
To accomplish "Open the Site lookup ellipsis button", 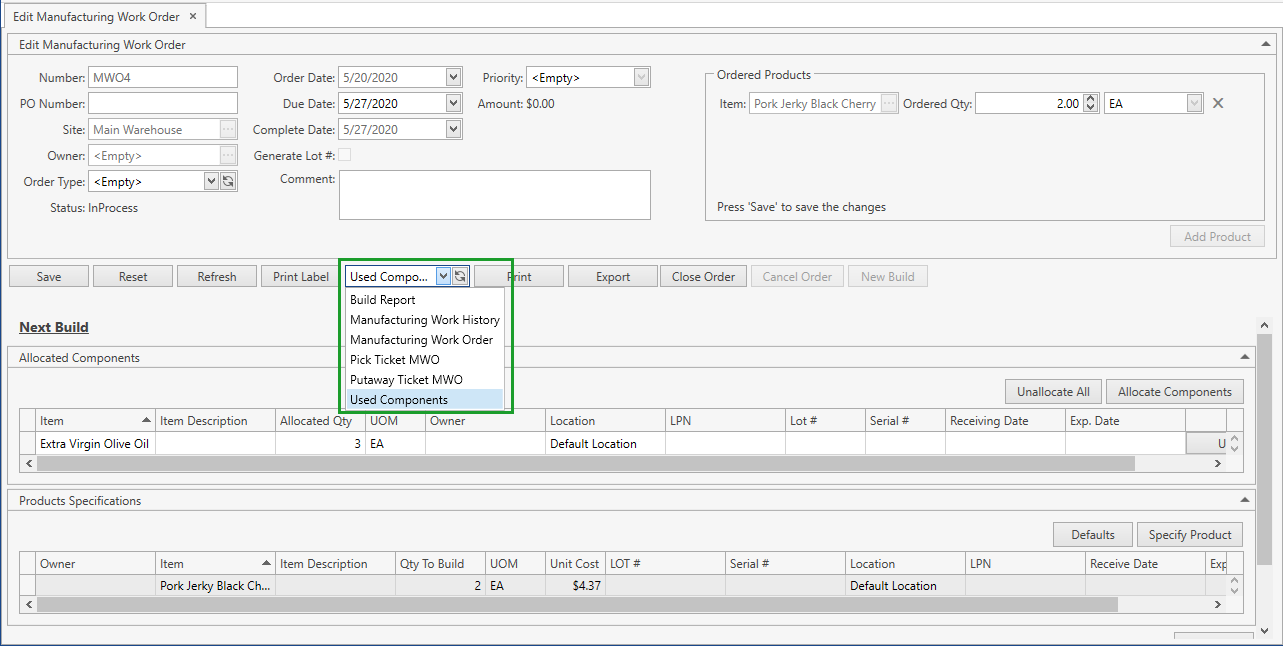I will click(x=228, y=129).
